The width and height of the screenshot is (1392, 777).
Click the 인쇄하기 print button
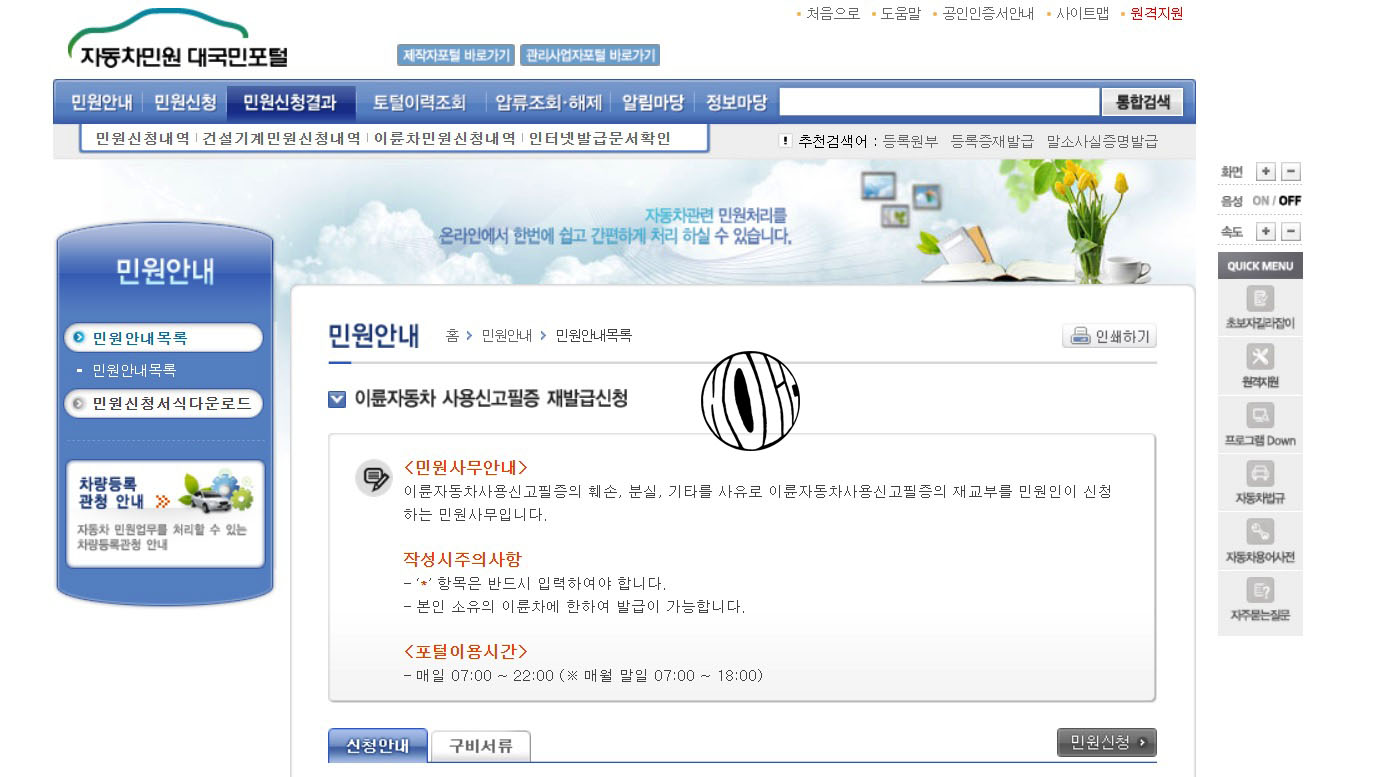(x=1110, y=336)
